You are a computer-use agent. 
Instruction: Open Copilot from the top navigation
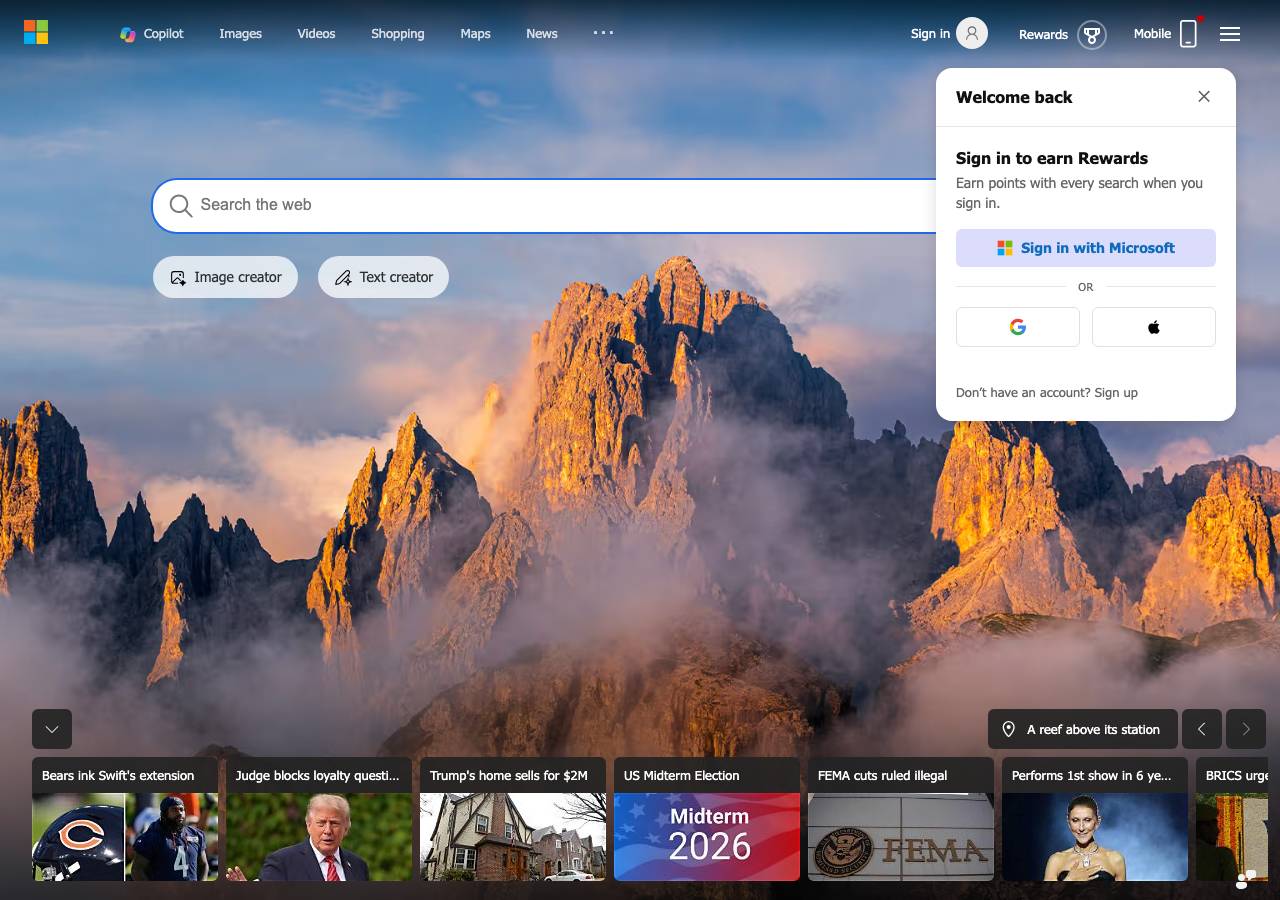tap(152, 33)
